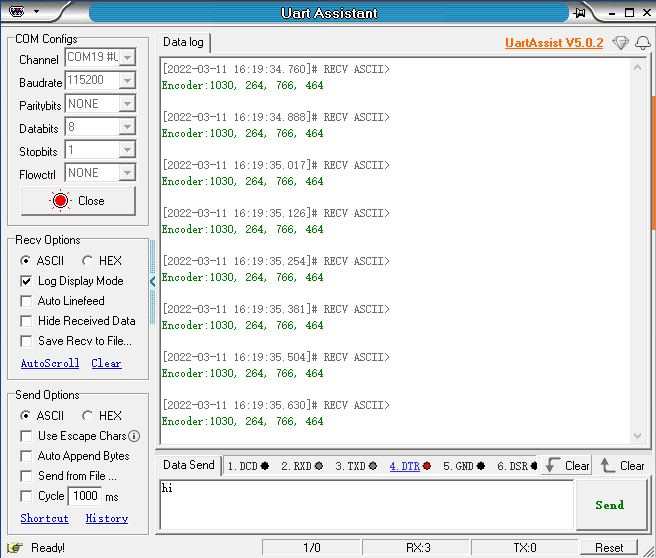Viewport: 656px width, 558px height.
Task: Toggle the 3. TXD signal indicator
Action: pos(356,466)
